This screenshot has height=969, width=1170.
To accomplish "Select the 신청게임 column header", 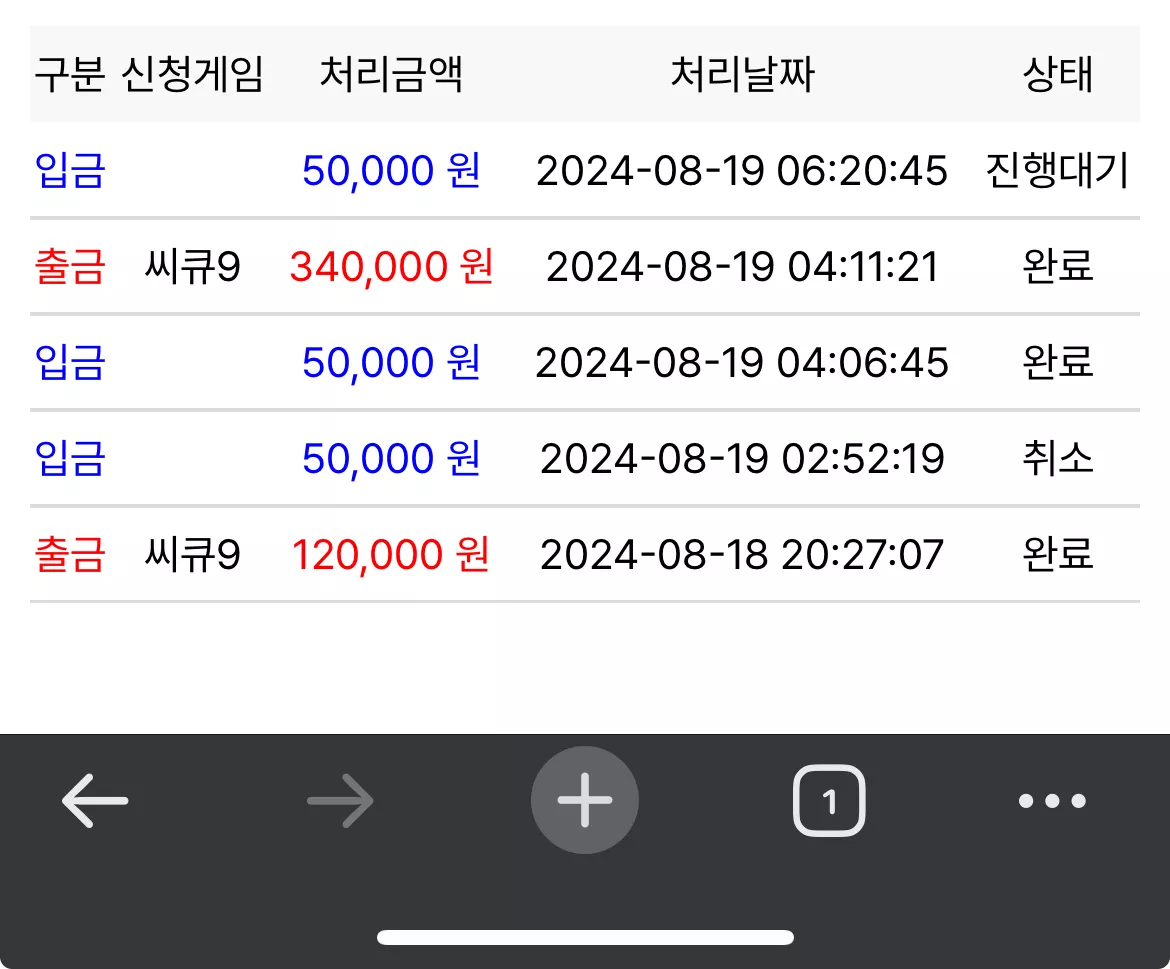I will (192, 75).
